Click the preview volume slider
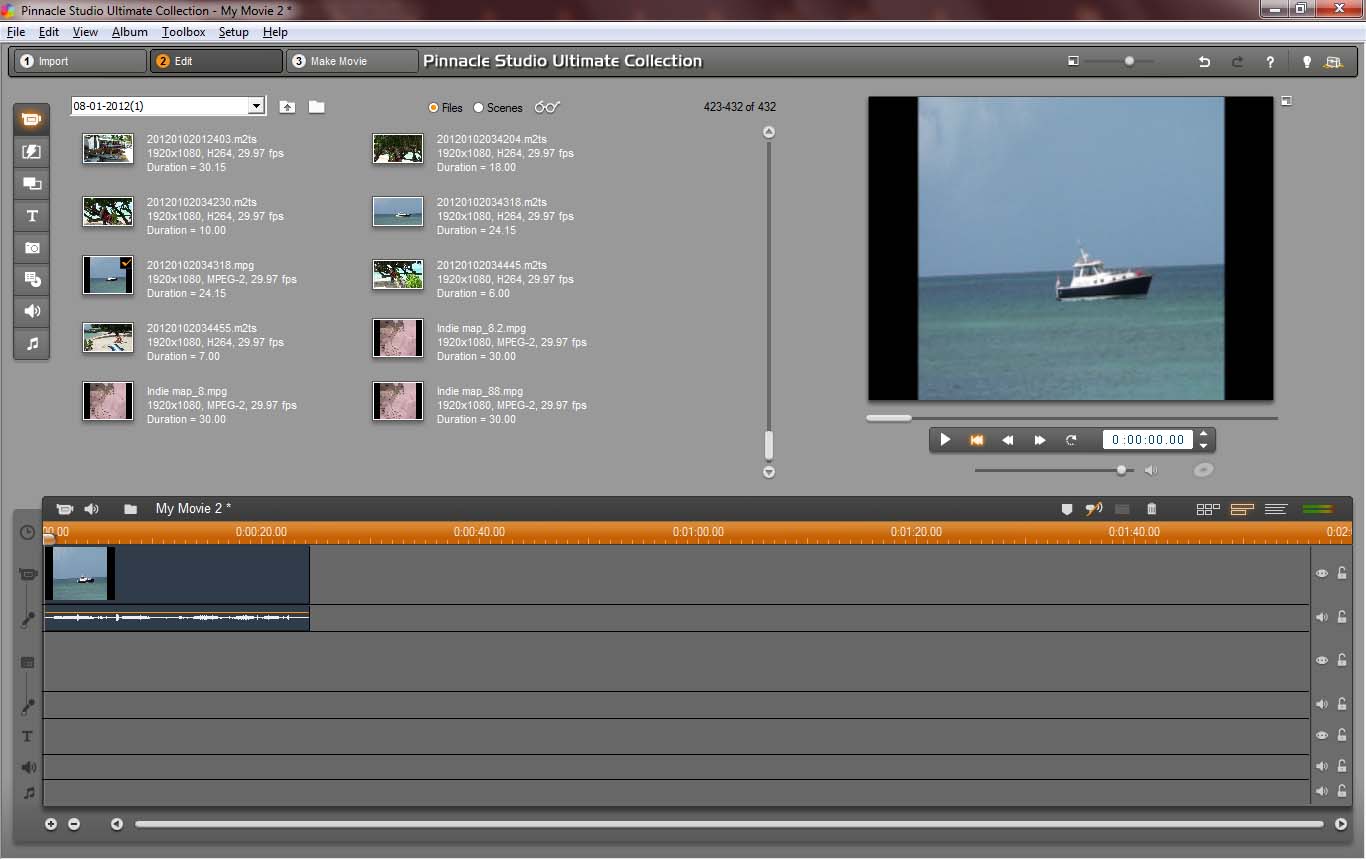Viewport: 1366px width, 860px height. (1054, 470)
